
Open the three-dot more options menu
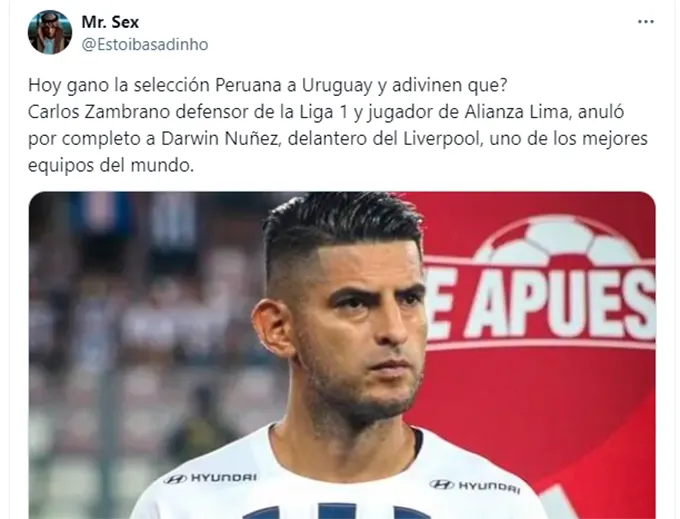[645, 22]
